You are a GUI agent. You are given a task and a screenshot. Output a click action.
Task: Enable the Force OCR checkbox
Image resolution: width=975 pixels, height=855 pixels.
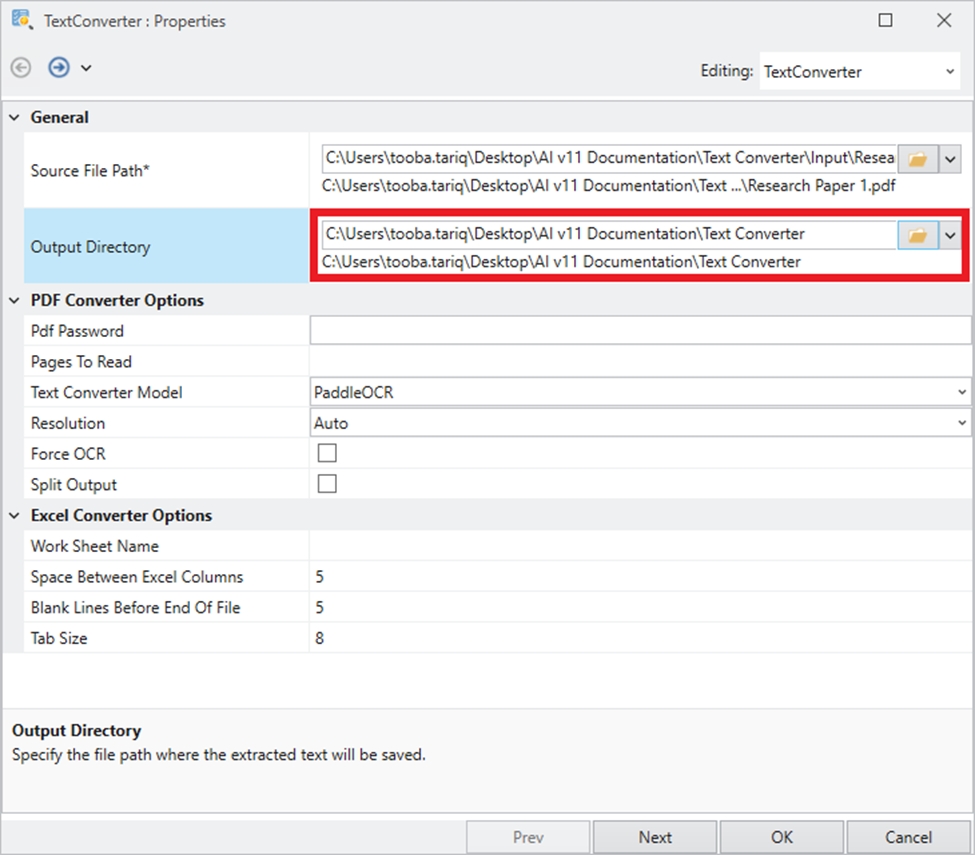pos(327,453)
